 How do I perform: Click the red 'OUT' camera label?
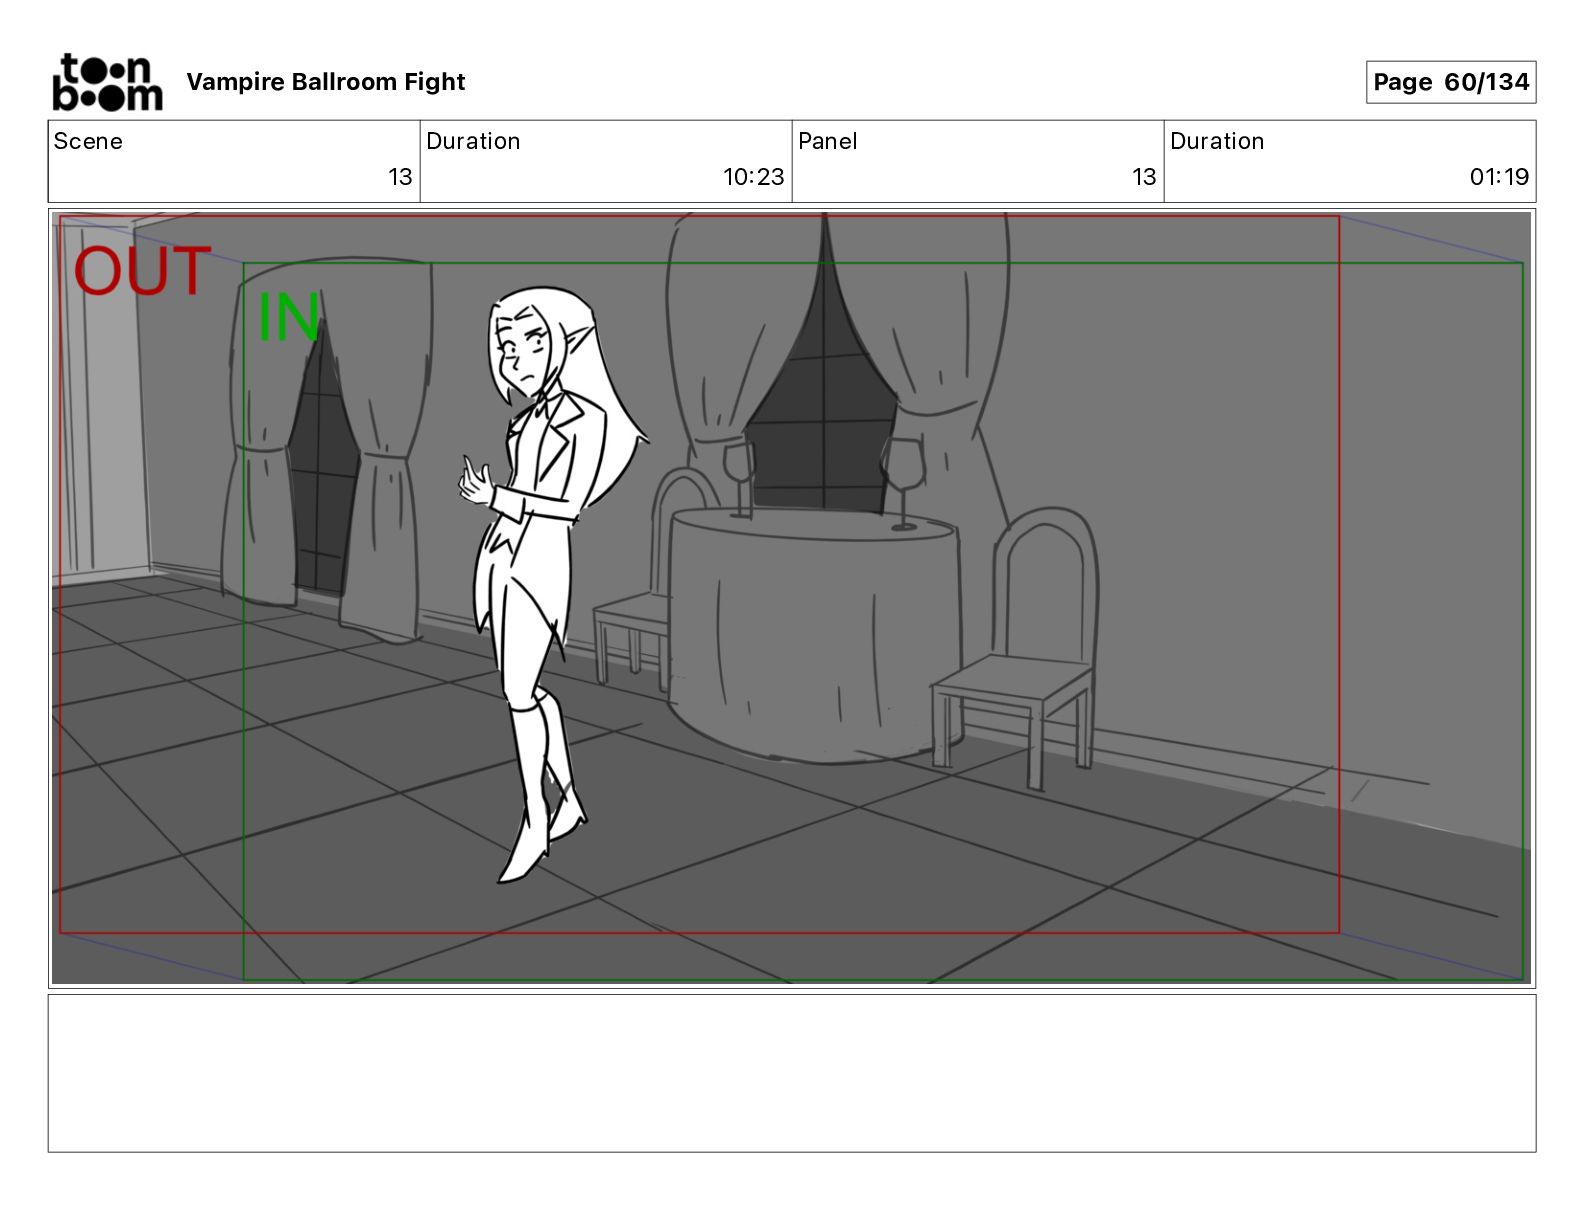pyautogui.click(x=142, y=271)
